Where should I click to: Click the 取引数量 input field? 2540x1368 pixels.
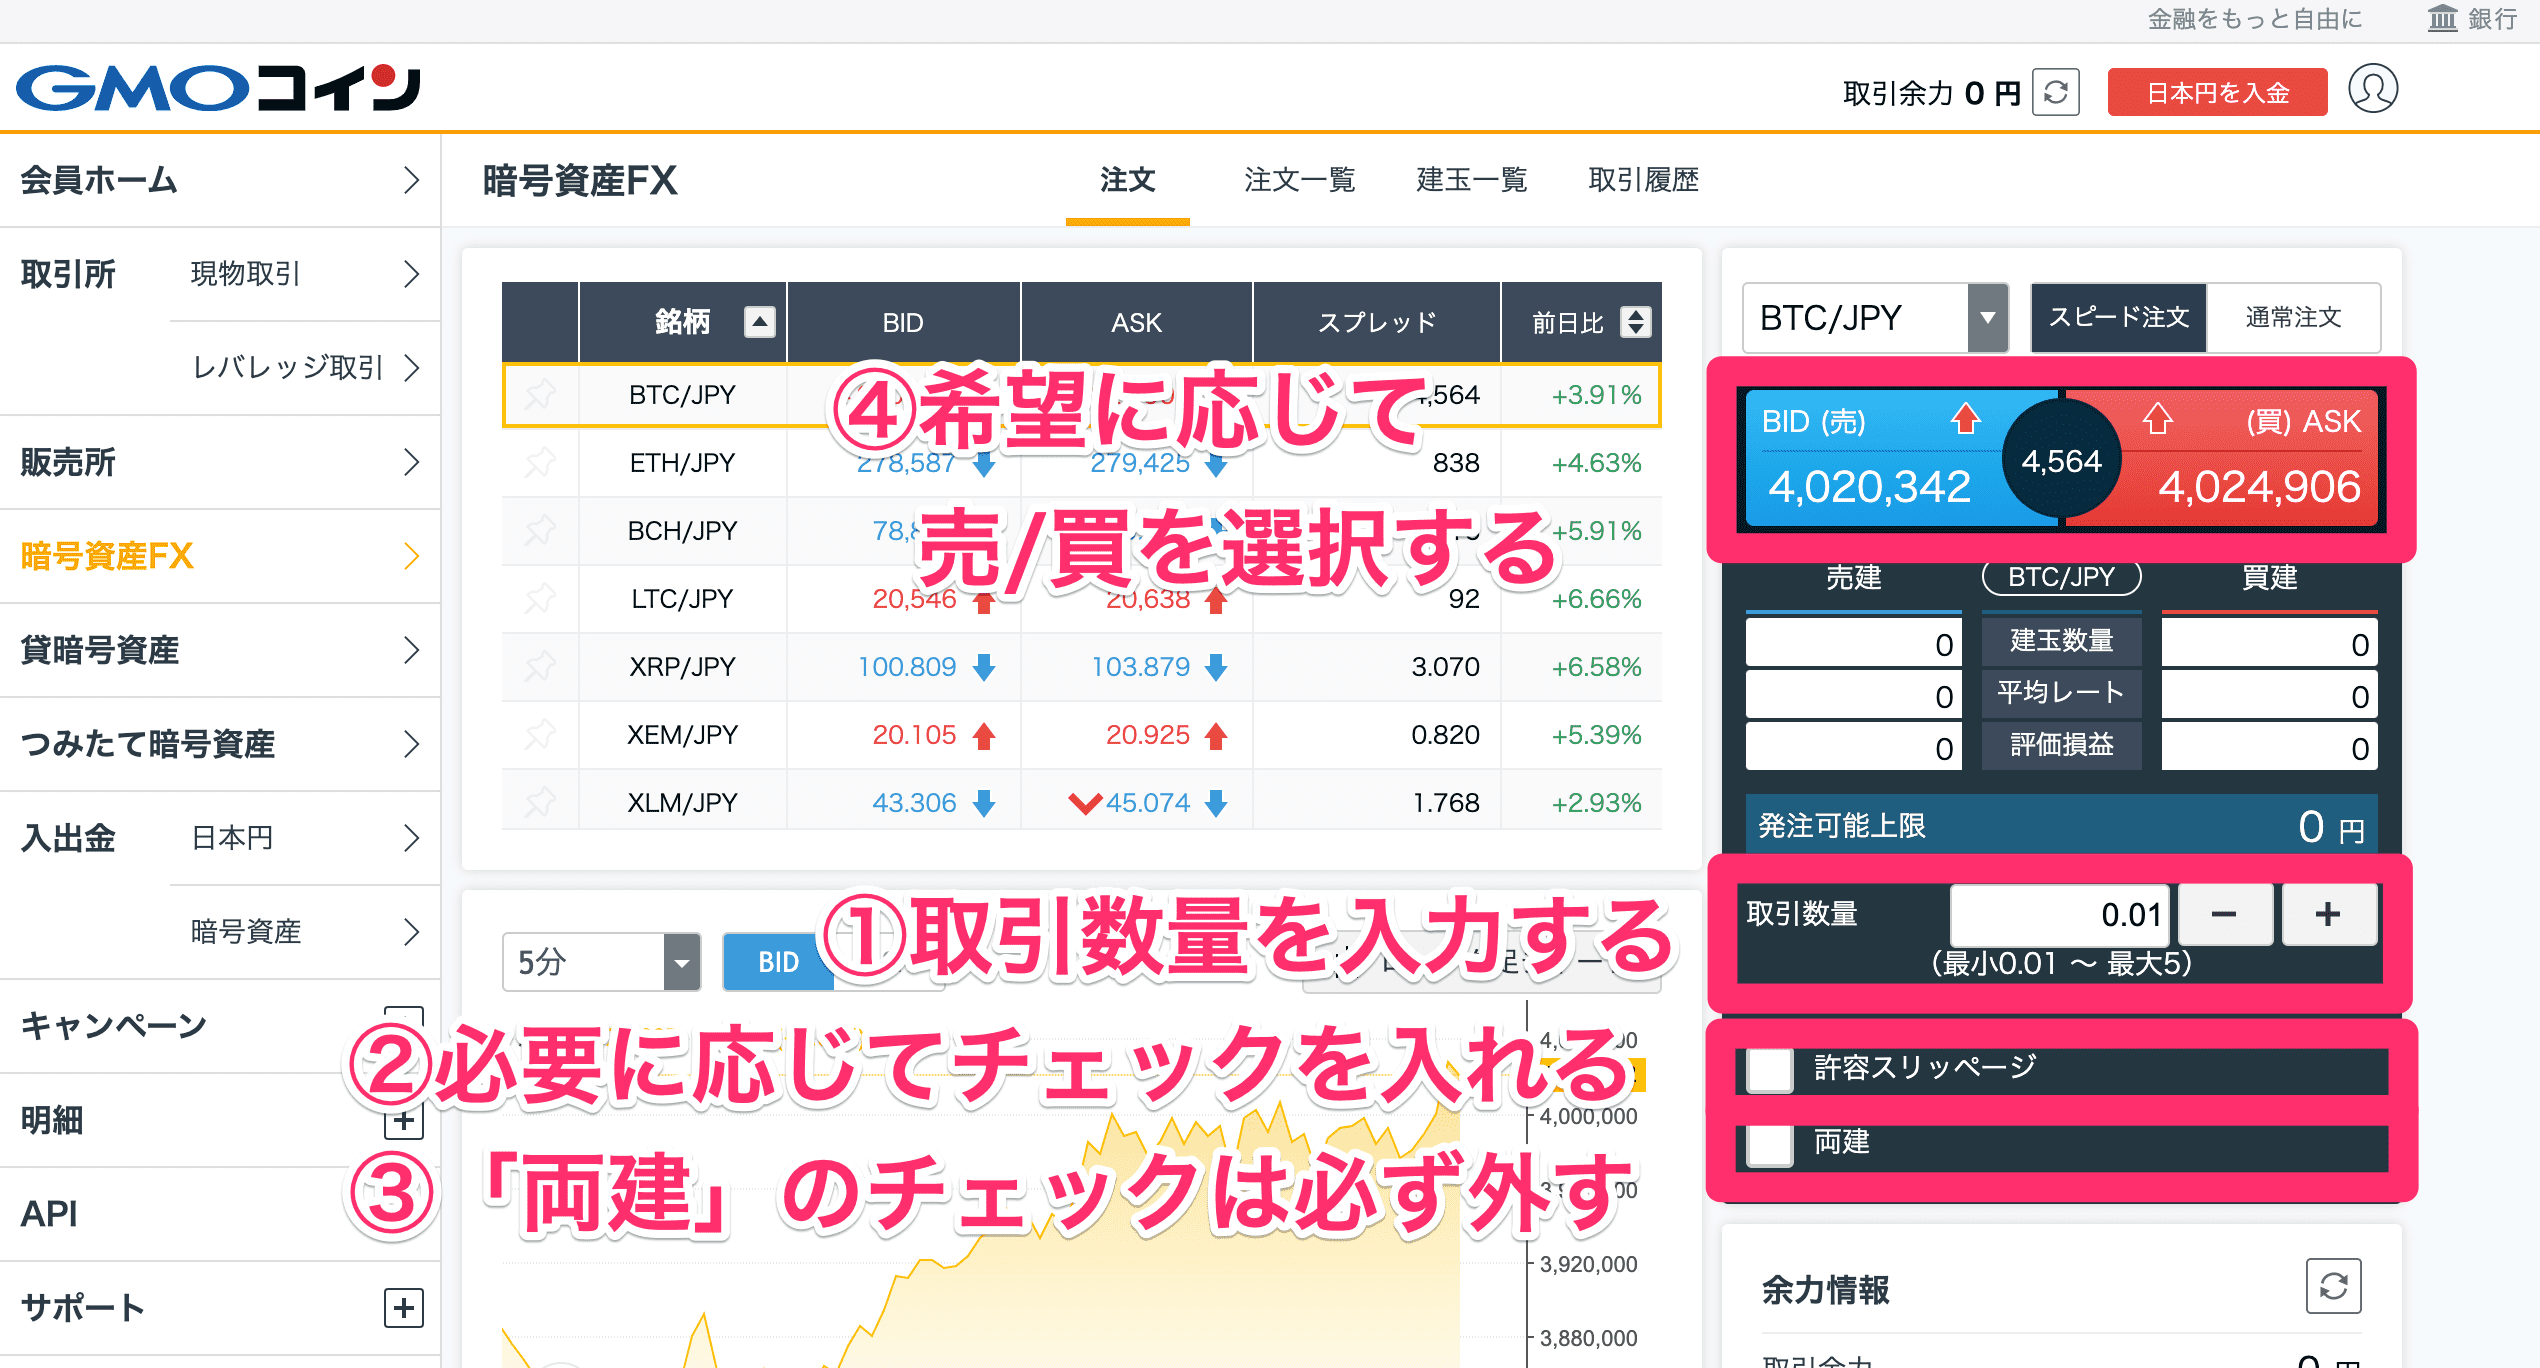(2059, 914)
